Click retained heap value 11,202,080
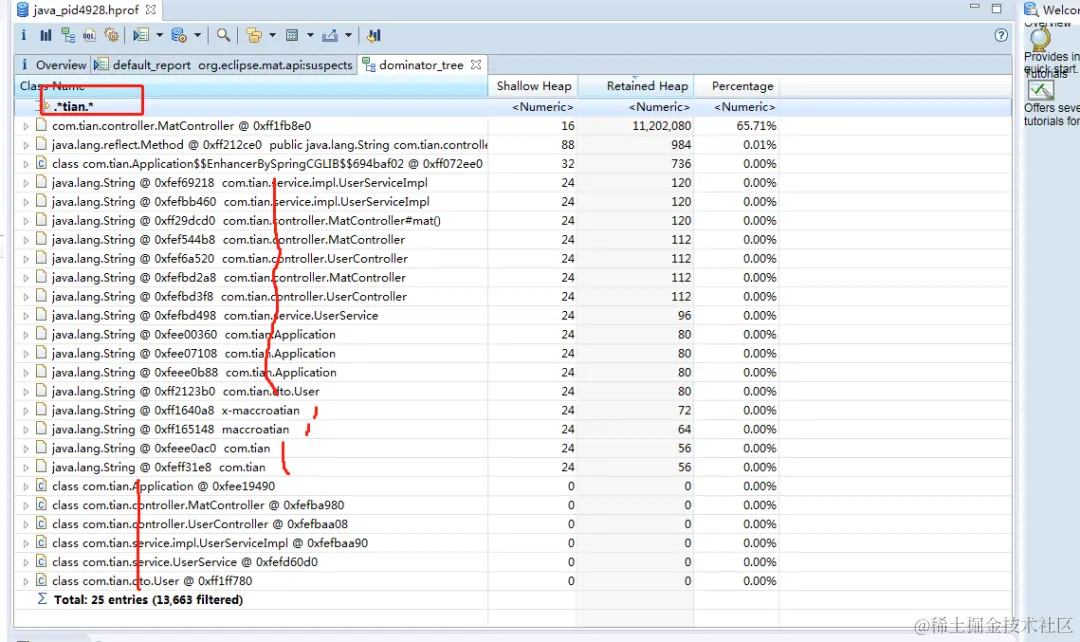The image size is (1080, 642). 661,126
